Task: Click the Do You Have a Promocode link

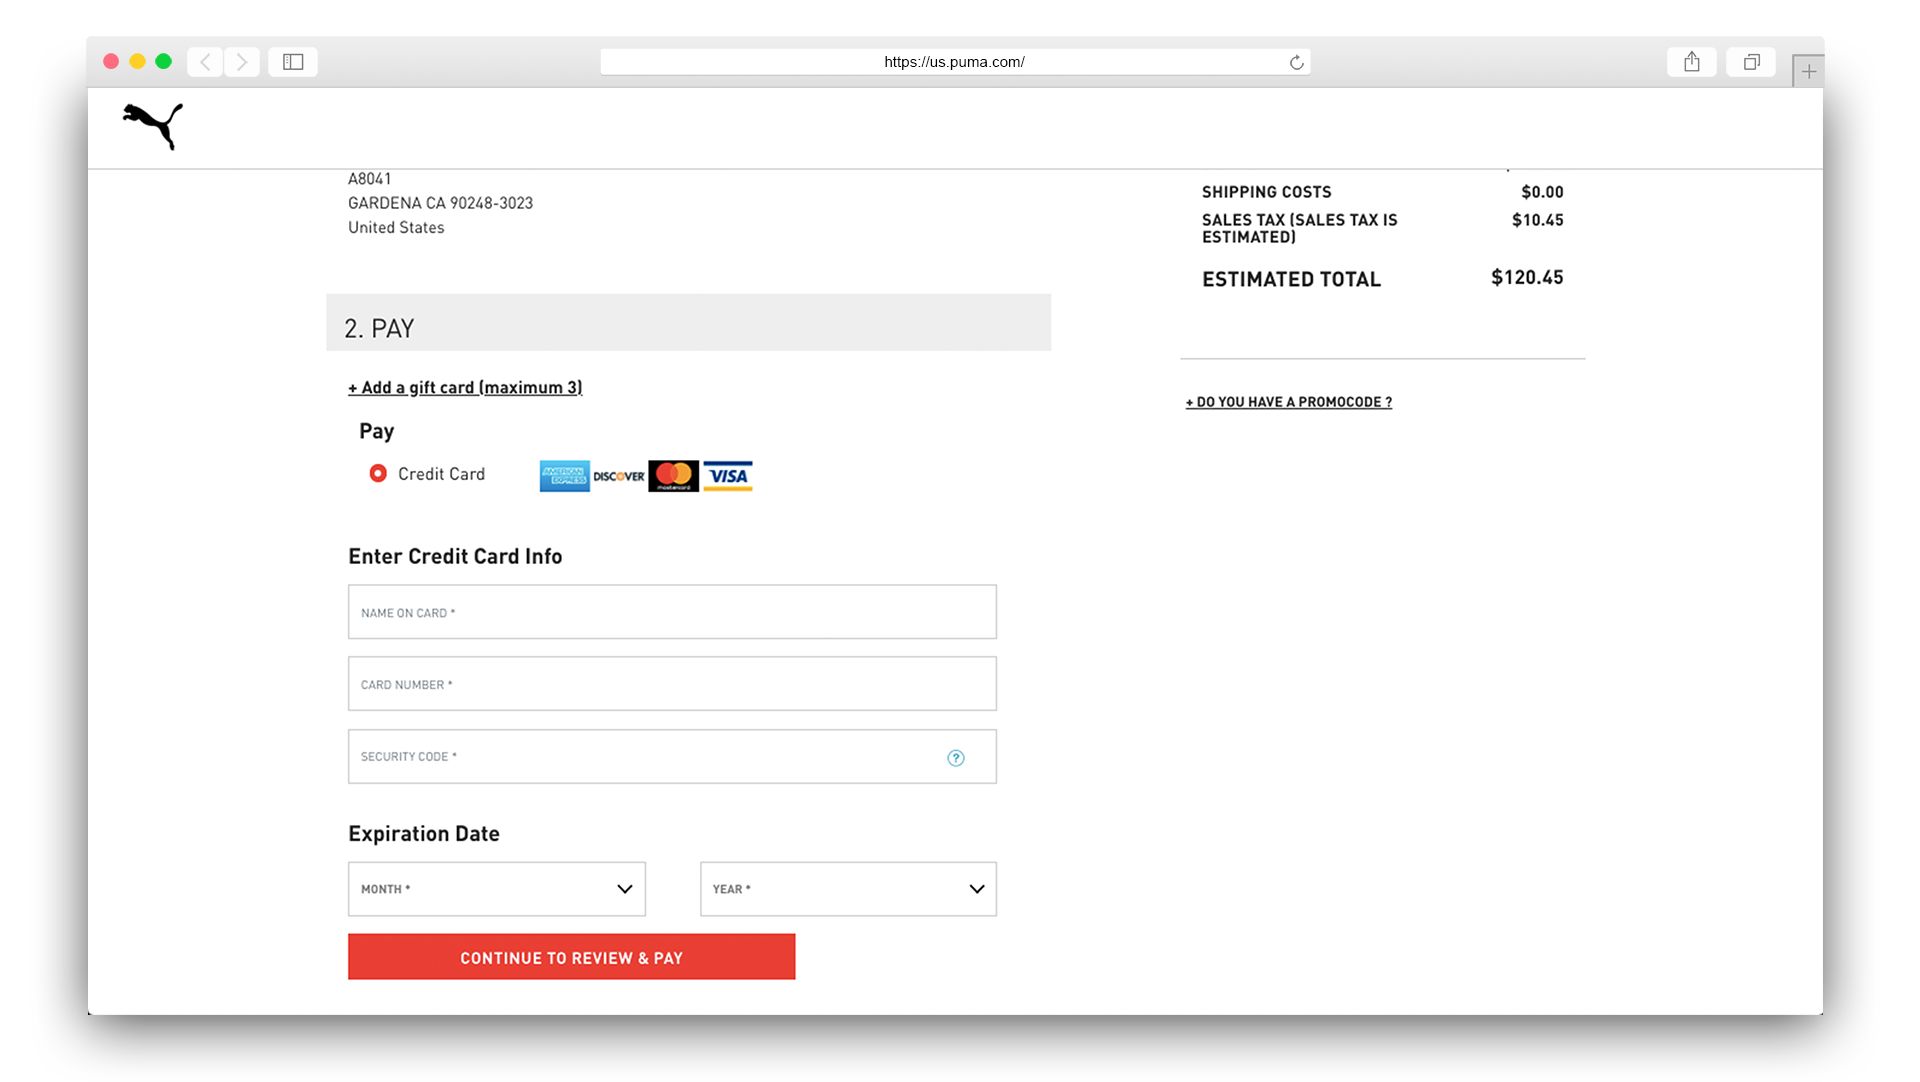Action: [x=1288, y=401]
